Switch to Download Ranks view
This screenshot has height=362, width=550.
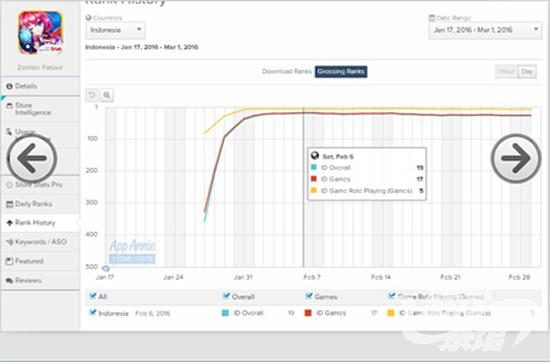(x=287, y=72)
